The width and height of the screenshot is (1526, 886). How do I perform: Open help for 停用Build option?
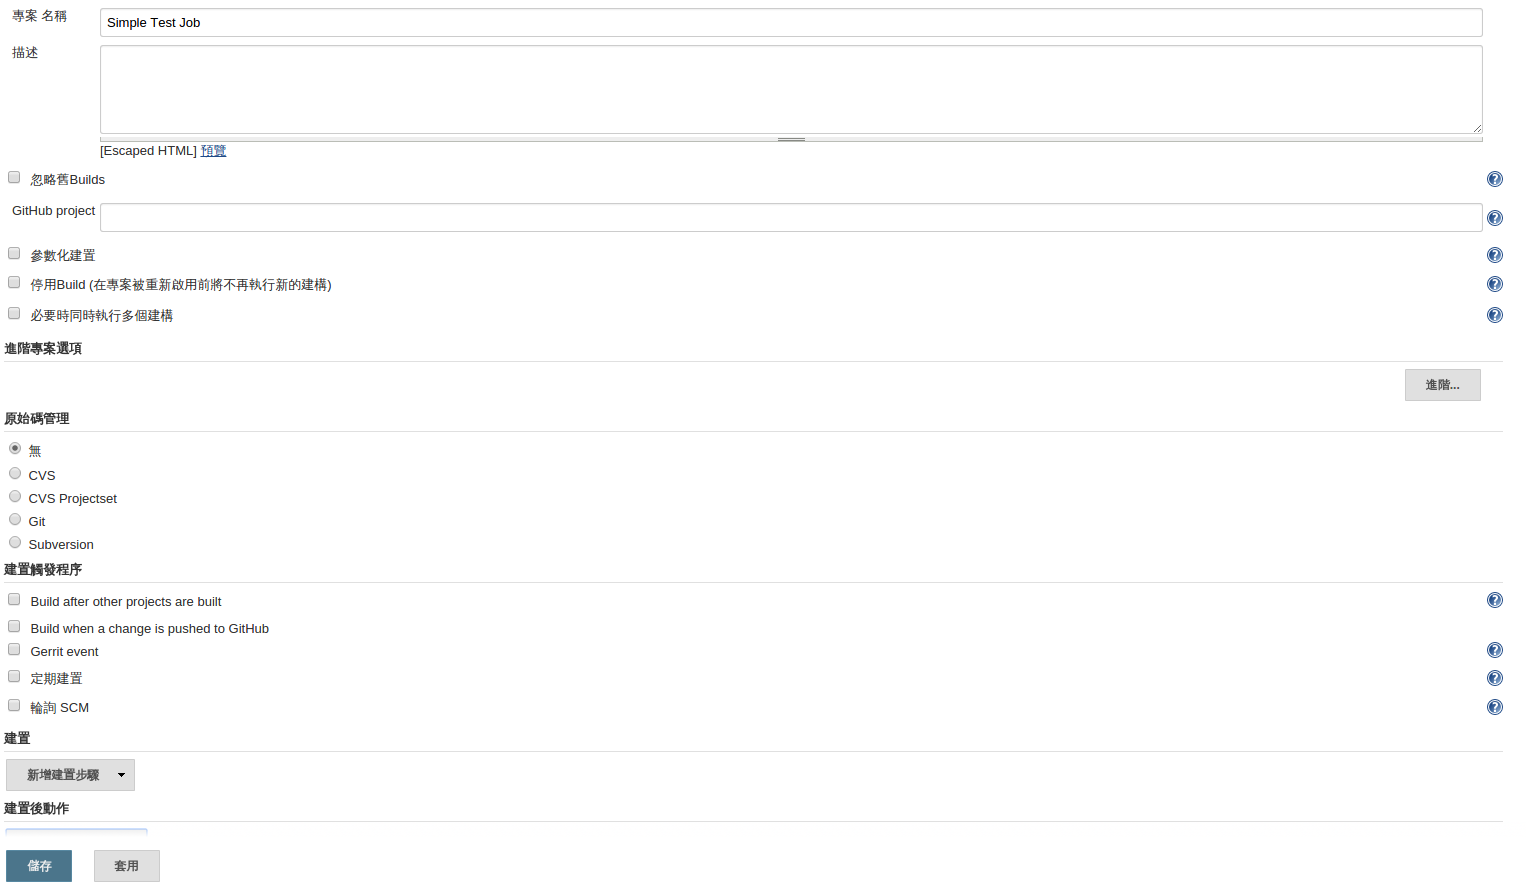1494,284
